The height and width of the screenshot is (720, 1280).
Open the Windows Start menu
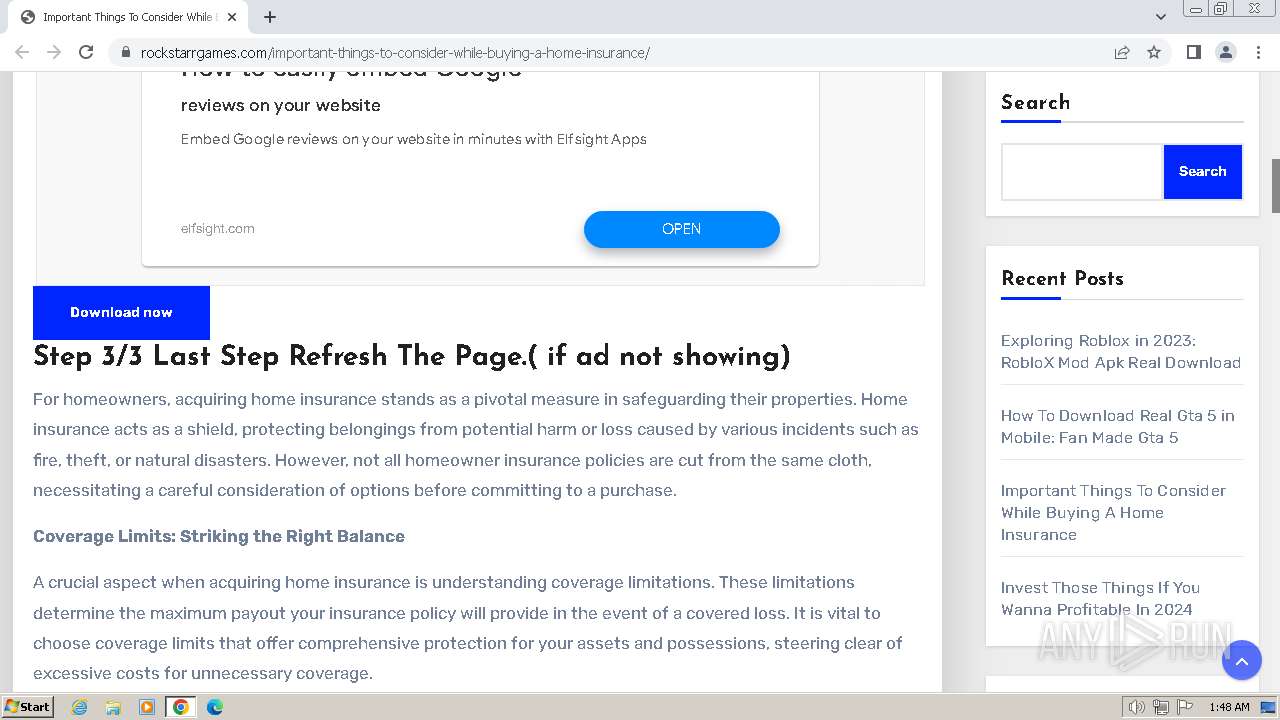pyautogui.click(x=28, y=706)
